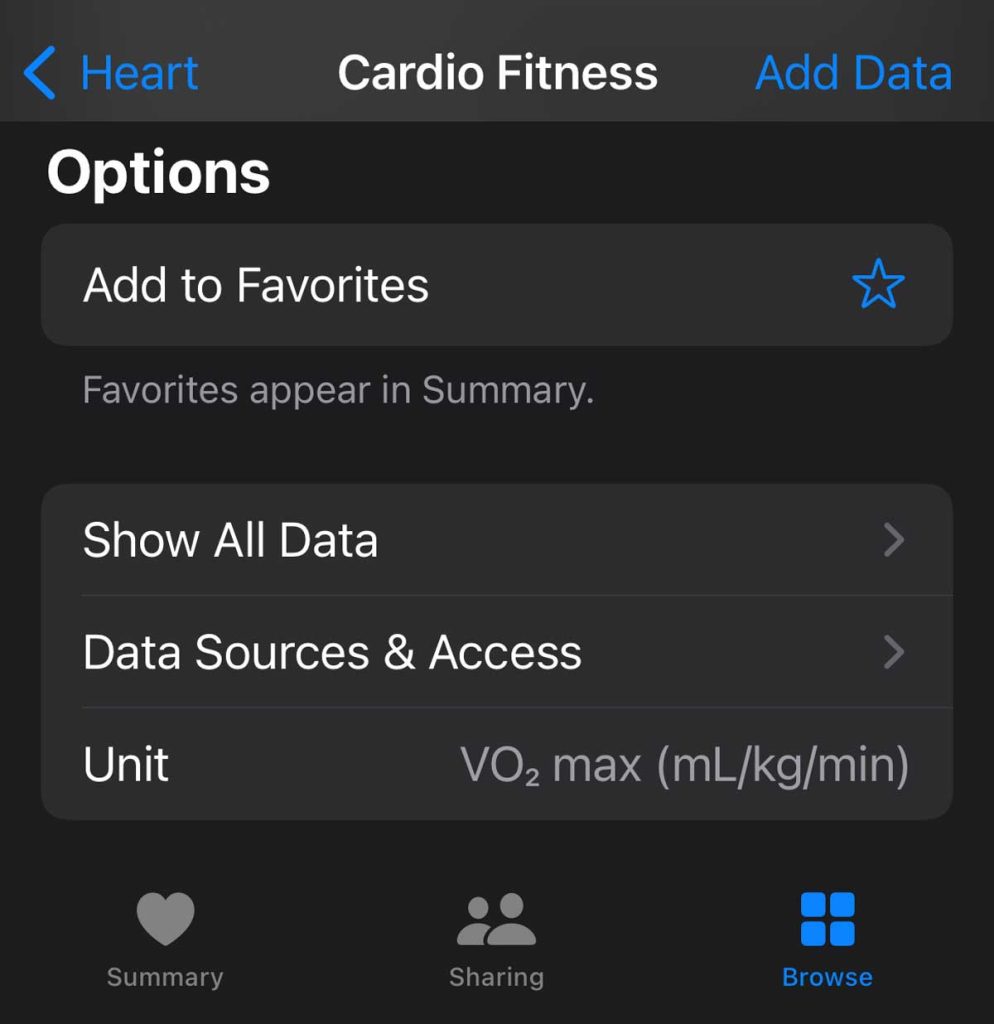Switch to the Sharing tab label
The width and height of the screenshot is (994, 1024).
click(x=496, y=977)
